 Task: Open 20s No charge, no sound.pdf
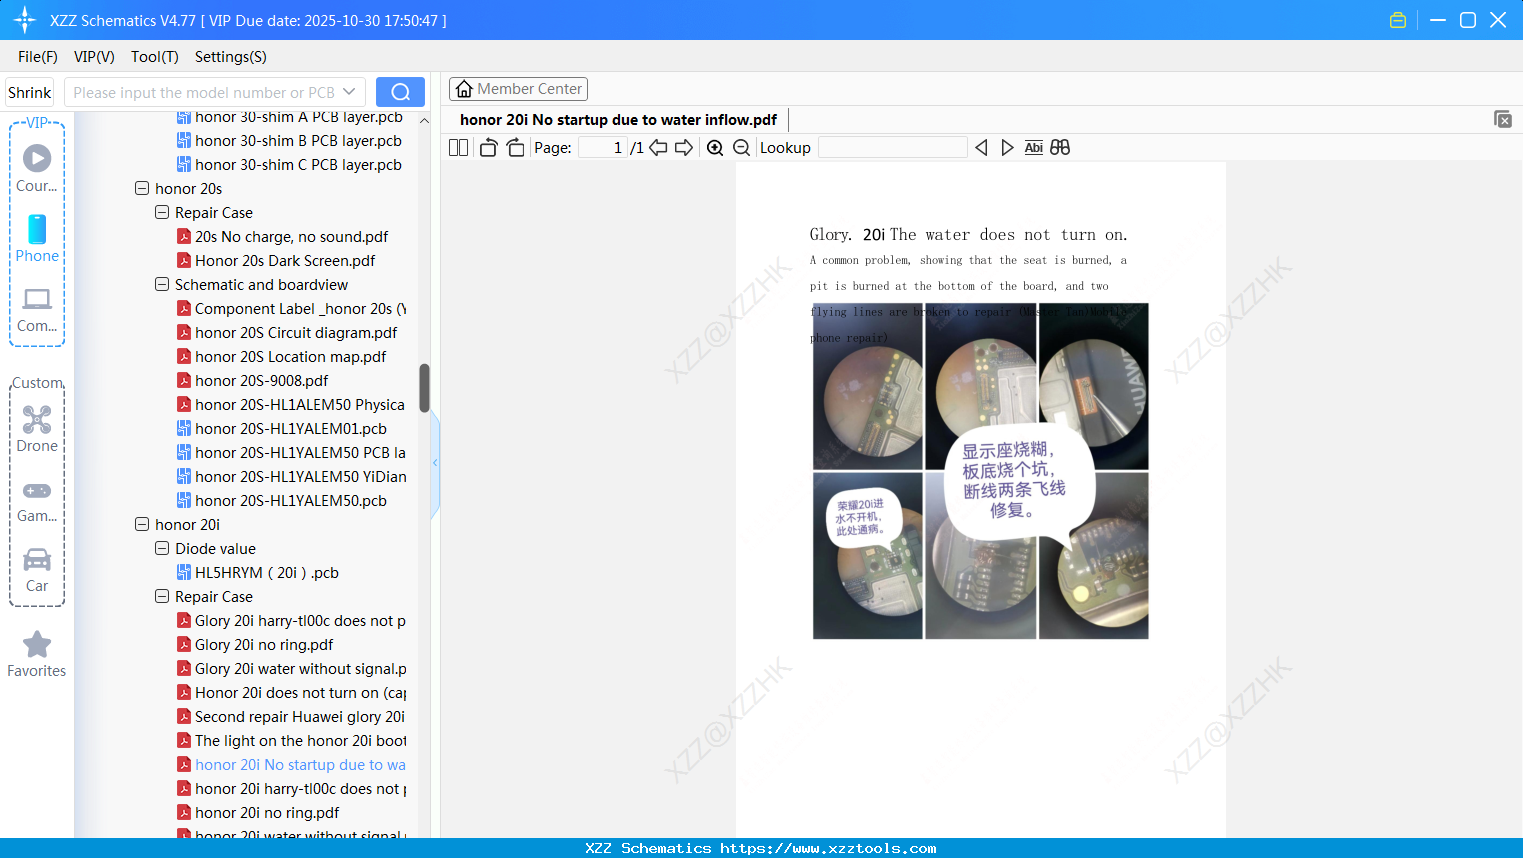pyautogui.click(x=291, y=236)
